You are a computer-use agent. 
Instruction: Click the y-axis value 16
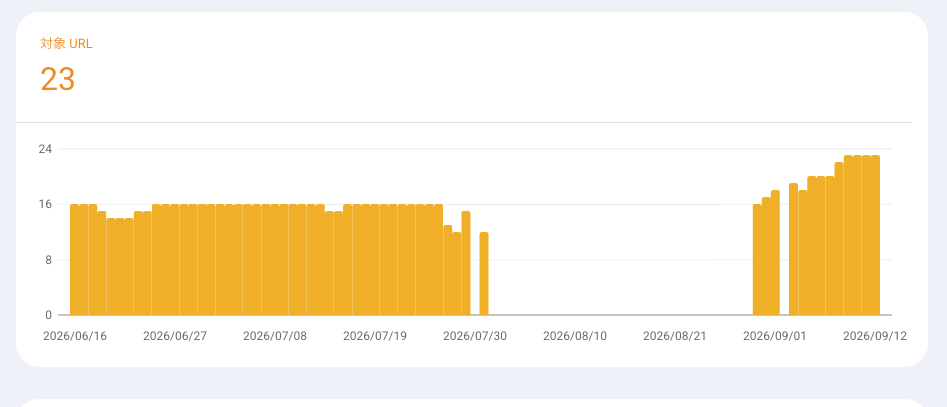[45, 204]
